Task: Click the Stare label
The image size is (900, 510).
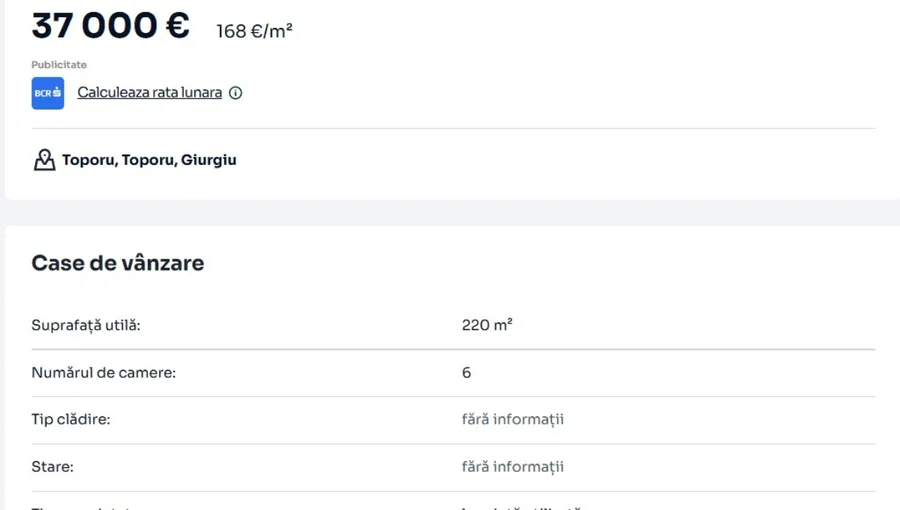Action: coord(52,466)
